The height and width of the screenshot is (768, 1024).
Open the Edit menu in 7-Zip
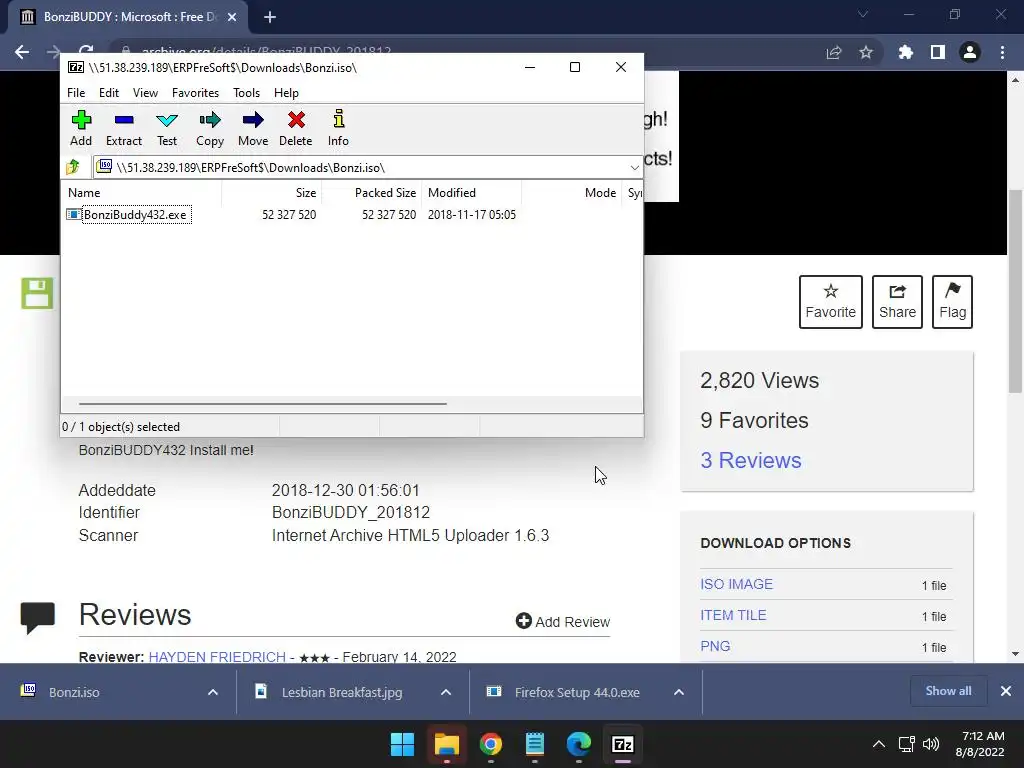(108, 93)
